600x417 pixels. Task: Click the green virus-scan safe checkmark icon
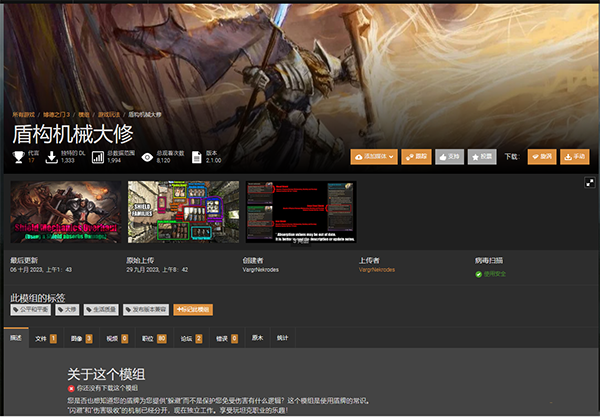[x=478, y=274]
